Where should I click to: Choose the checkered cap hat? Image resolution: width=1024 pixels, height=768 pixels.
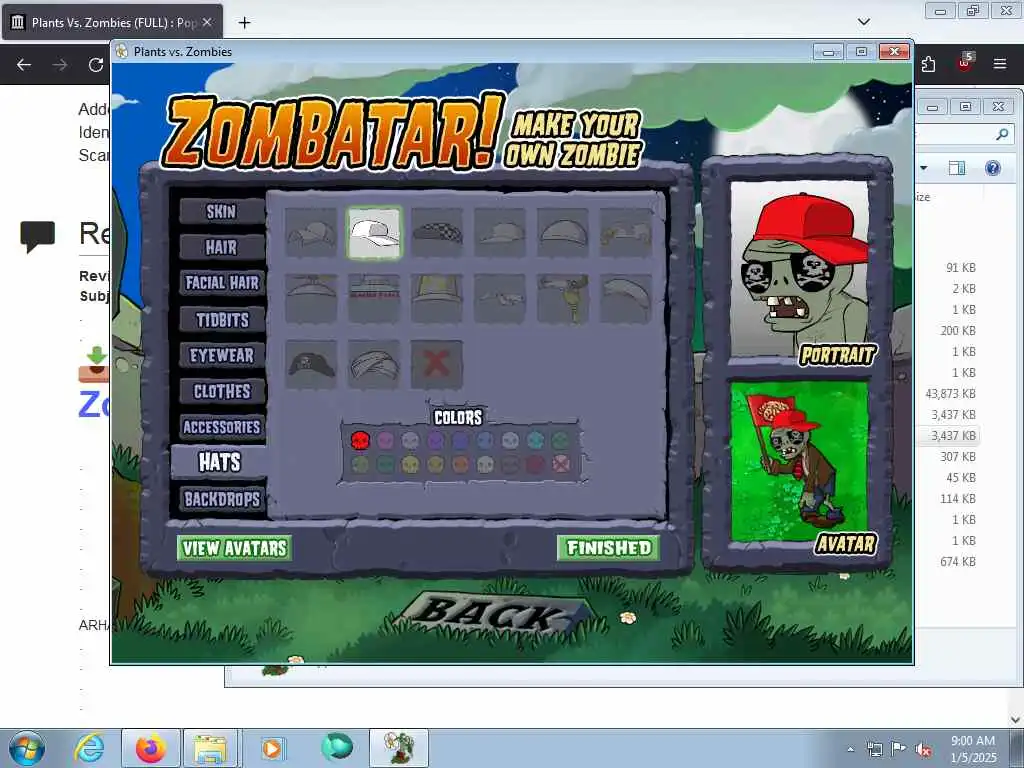pos(437,232)
